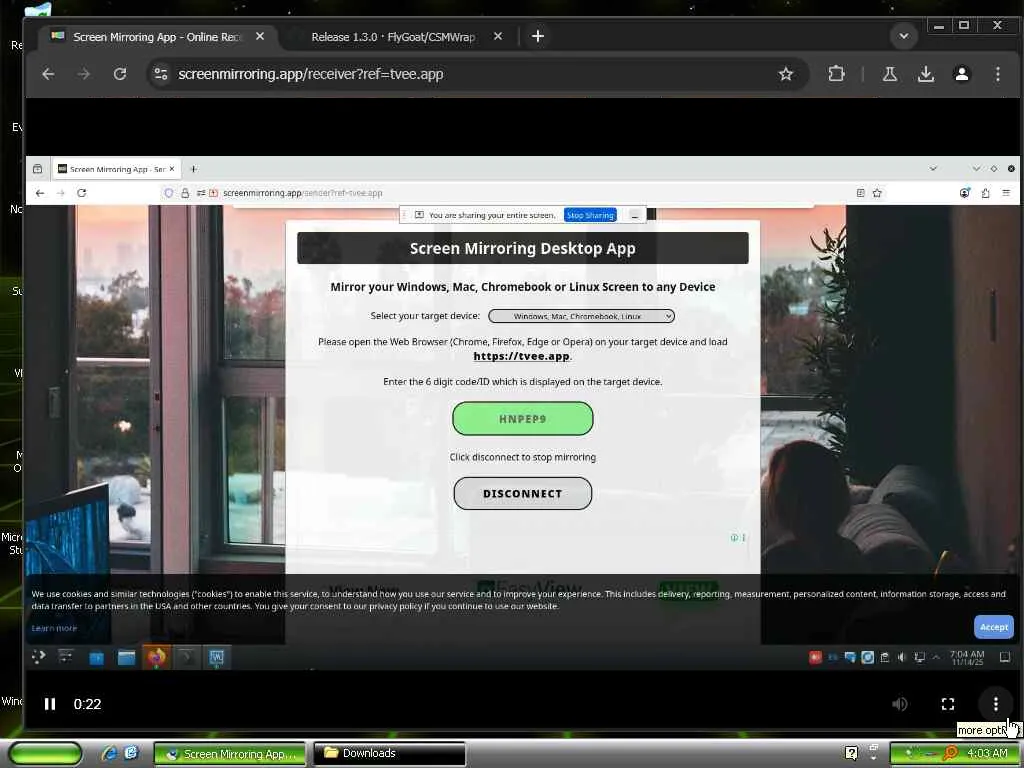This screenshot has height=768, width=1024.
Task: Switch to Release 1.3.0 FlyGoat/CSMWrap tab
Action: pos(393,37)
